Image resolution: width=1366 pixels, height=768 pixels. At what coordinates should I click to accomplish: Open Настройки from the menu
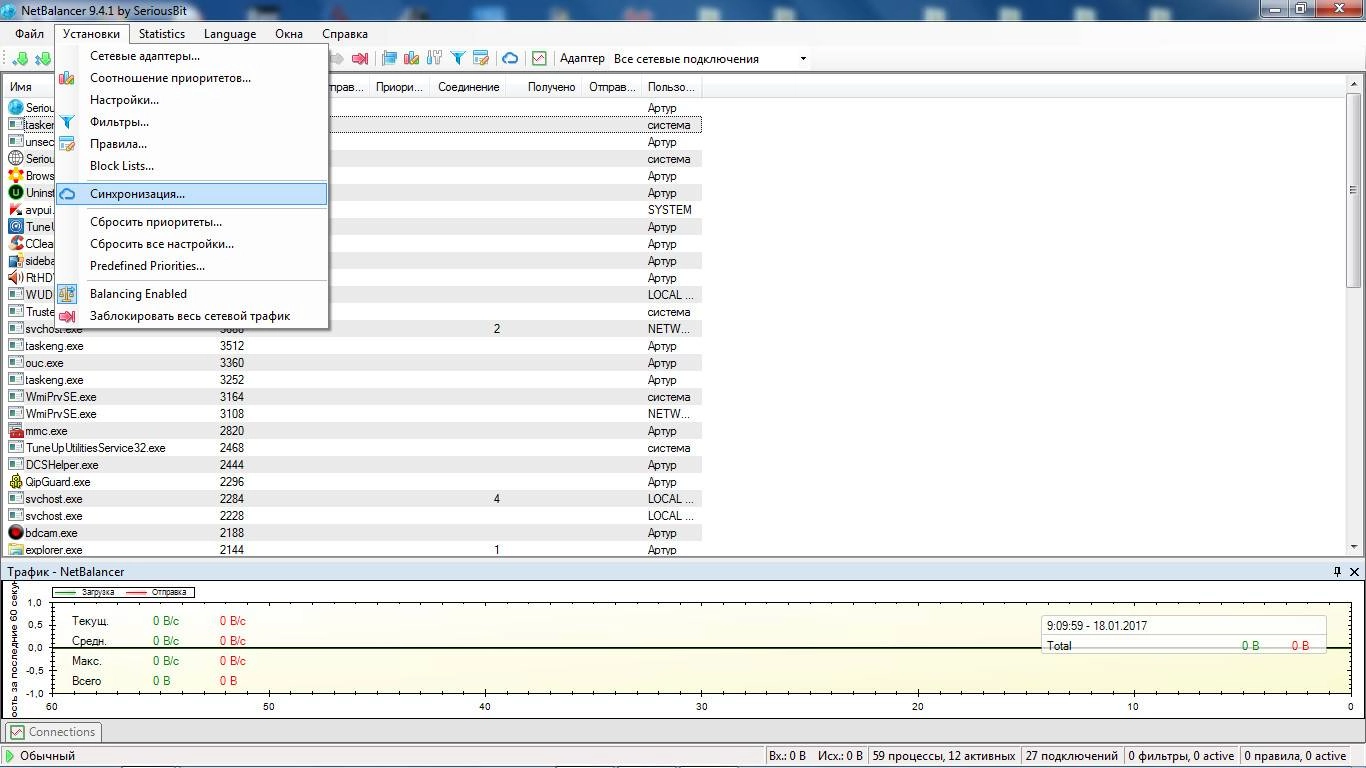pos(192,100)
